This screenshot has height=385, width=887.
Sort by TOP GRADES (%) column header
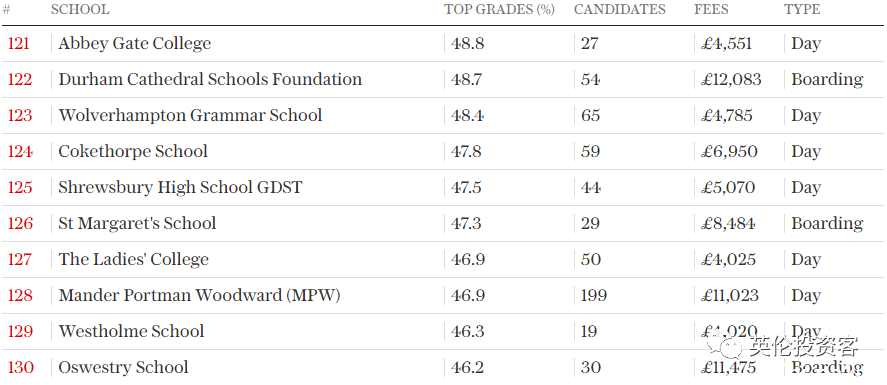click(499, 10)
